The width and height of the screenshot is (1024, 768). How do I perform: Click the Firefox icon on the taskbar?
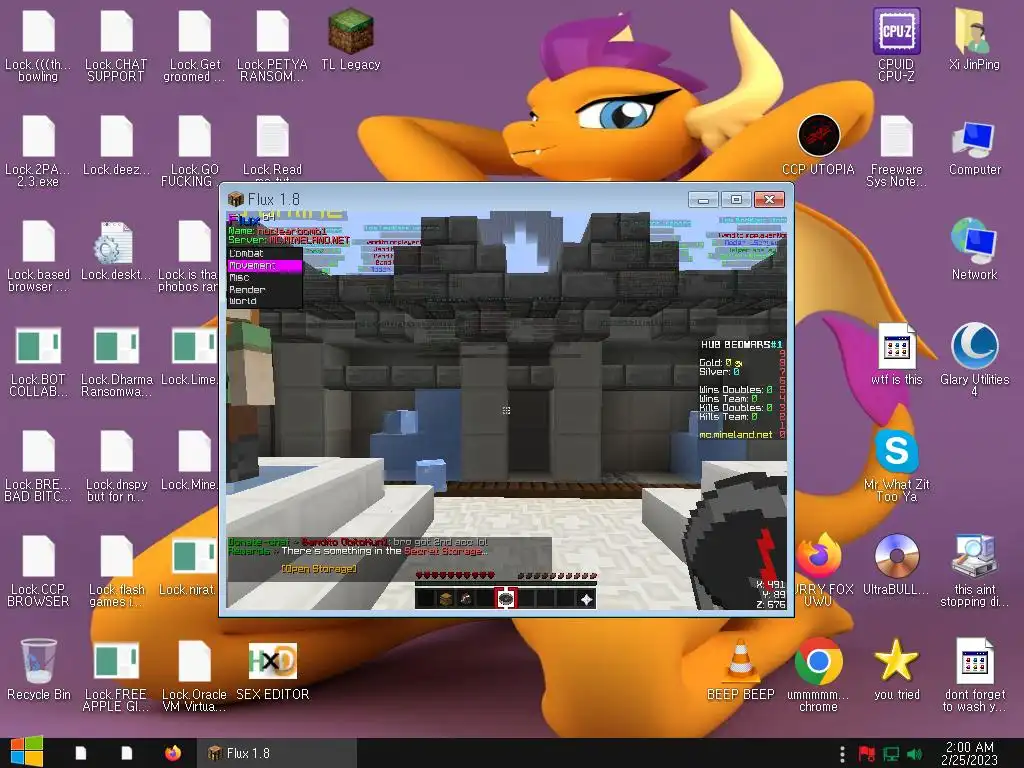coord(172,753)
